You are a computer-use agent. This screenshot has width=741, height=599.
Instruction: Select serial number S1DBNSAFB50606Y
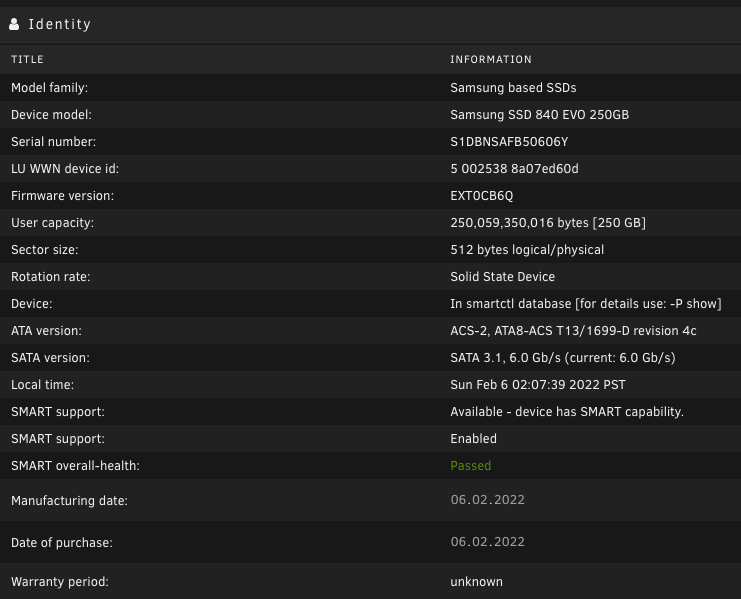(509, 142)
